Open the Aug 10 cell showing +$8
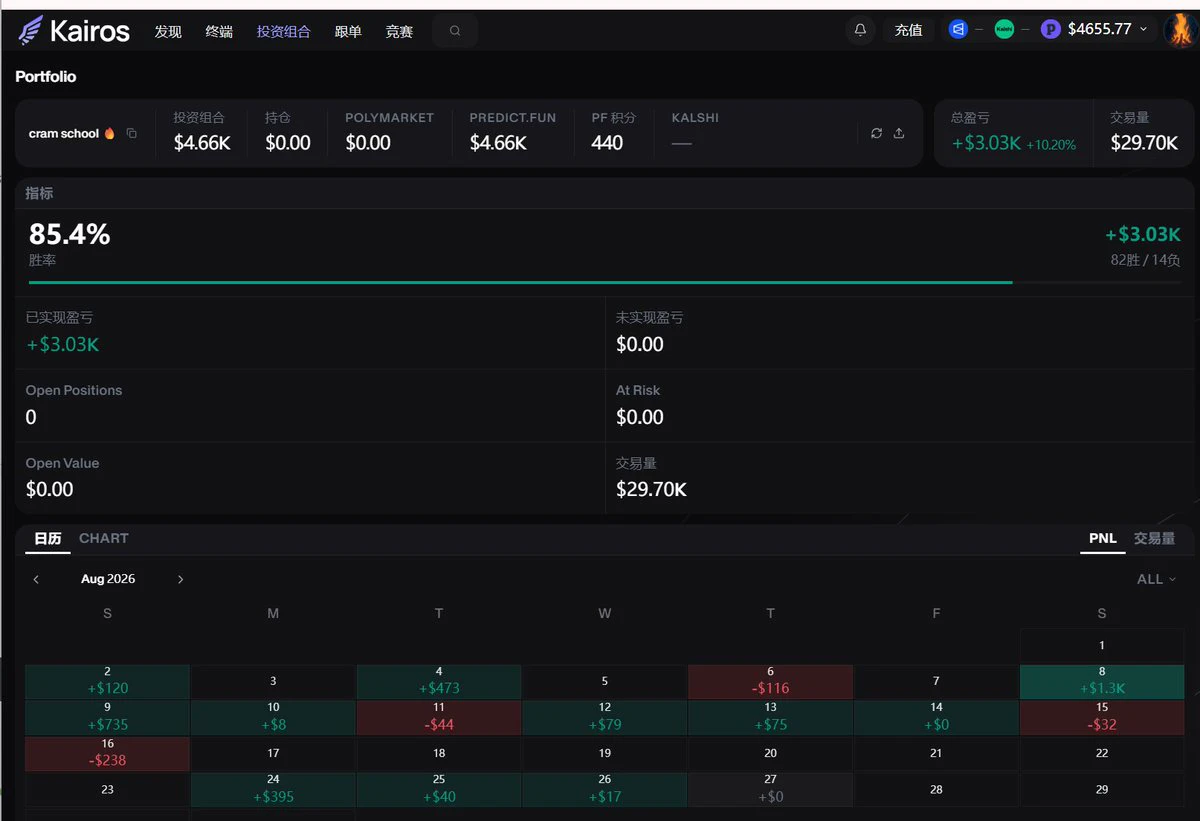The image size is (1200, 821). click(x=273, y=717)
